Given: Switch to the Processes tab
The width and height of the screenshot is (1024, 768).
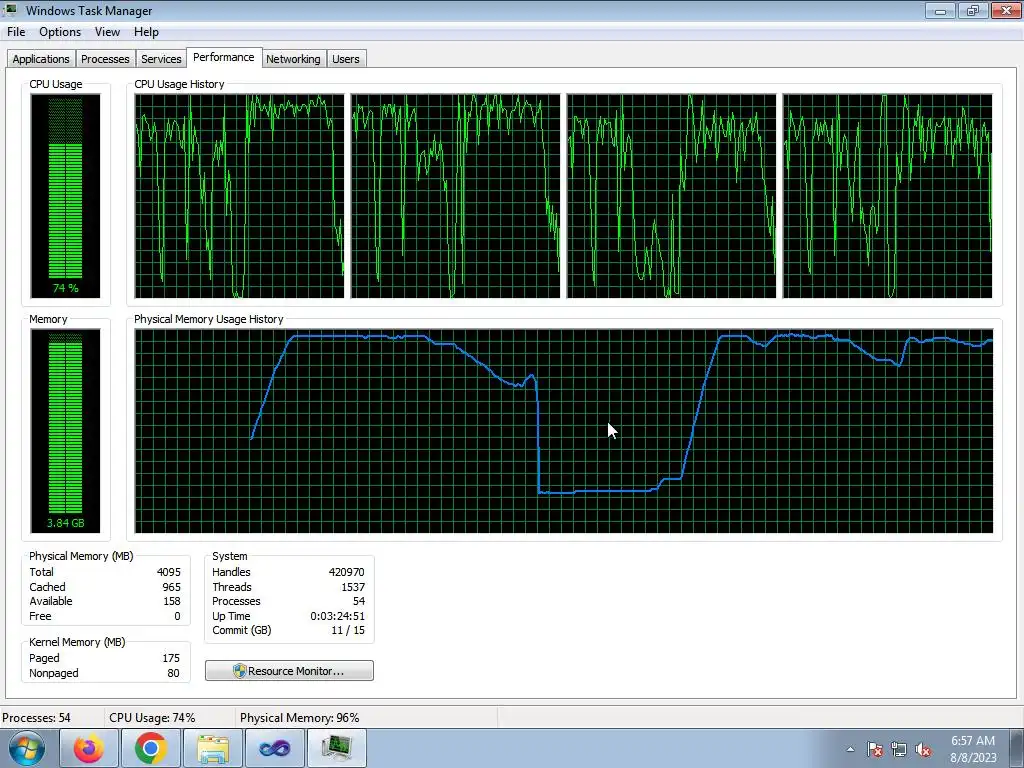Looking at the screenshot, I should (105, 59).
